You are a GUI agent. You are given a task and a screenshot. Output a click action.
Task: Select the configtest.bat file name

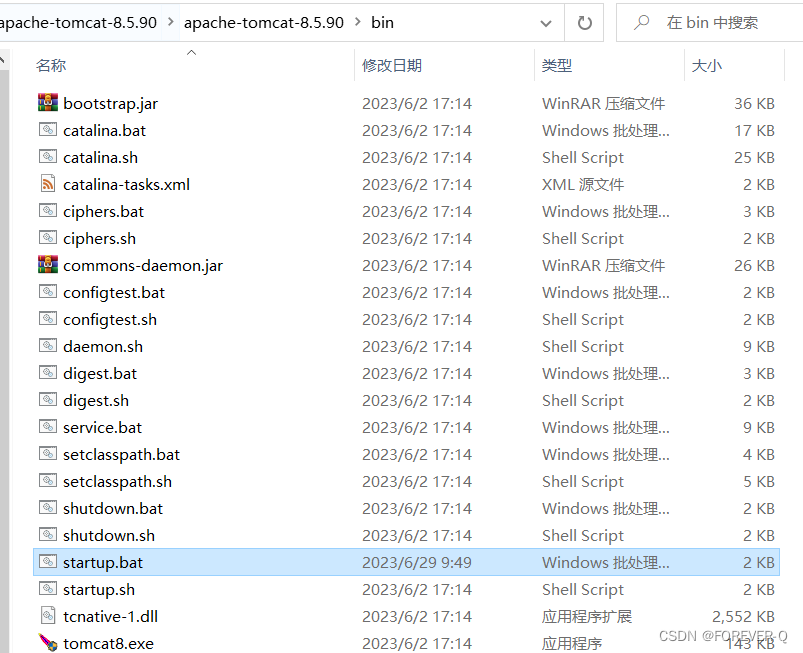pyautogui.click(x=114, y=292)
